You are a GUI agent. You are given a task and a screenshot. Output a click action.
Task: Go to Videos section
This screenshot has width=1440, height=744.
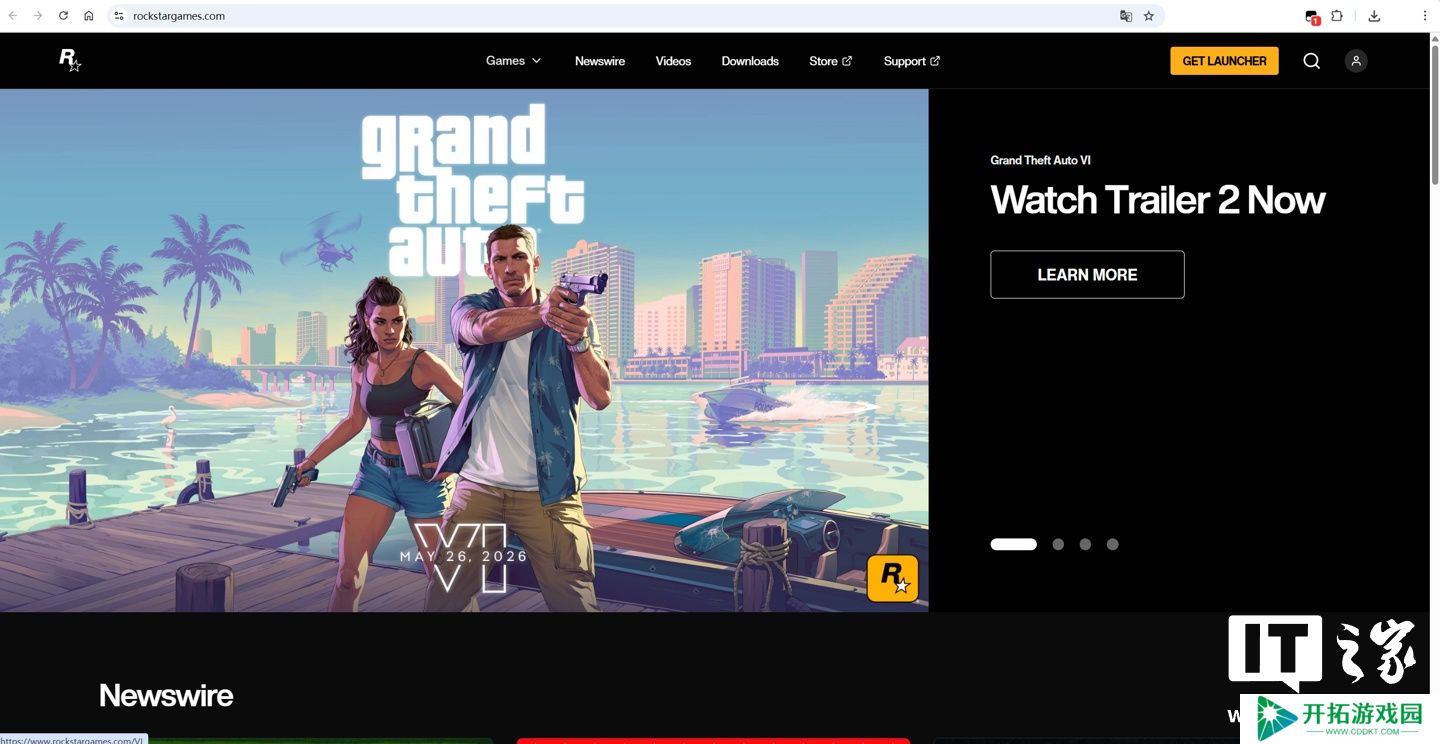[673, 61]
